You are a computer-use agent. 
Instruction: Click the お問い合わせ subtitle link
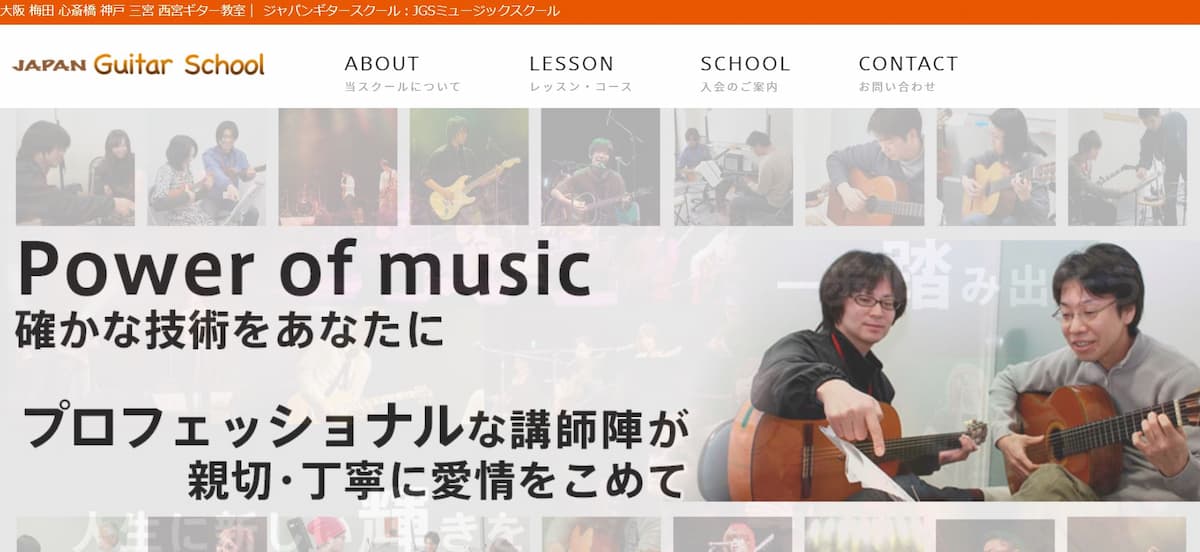[897, 87]
